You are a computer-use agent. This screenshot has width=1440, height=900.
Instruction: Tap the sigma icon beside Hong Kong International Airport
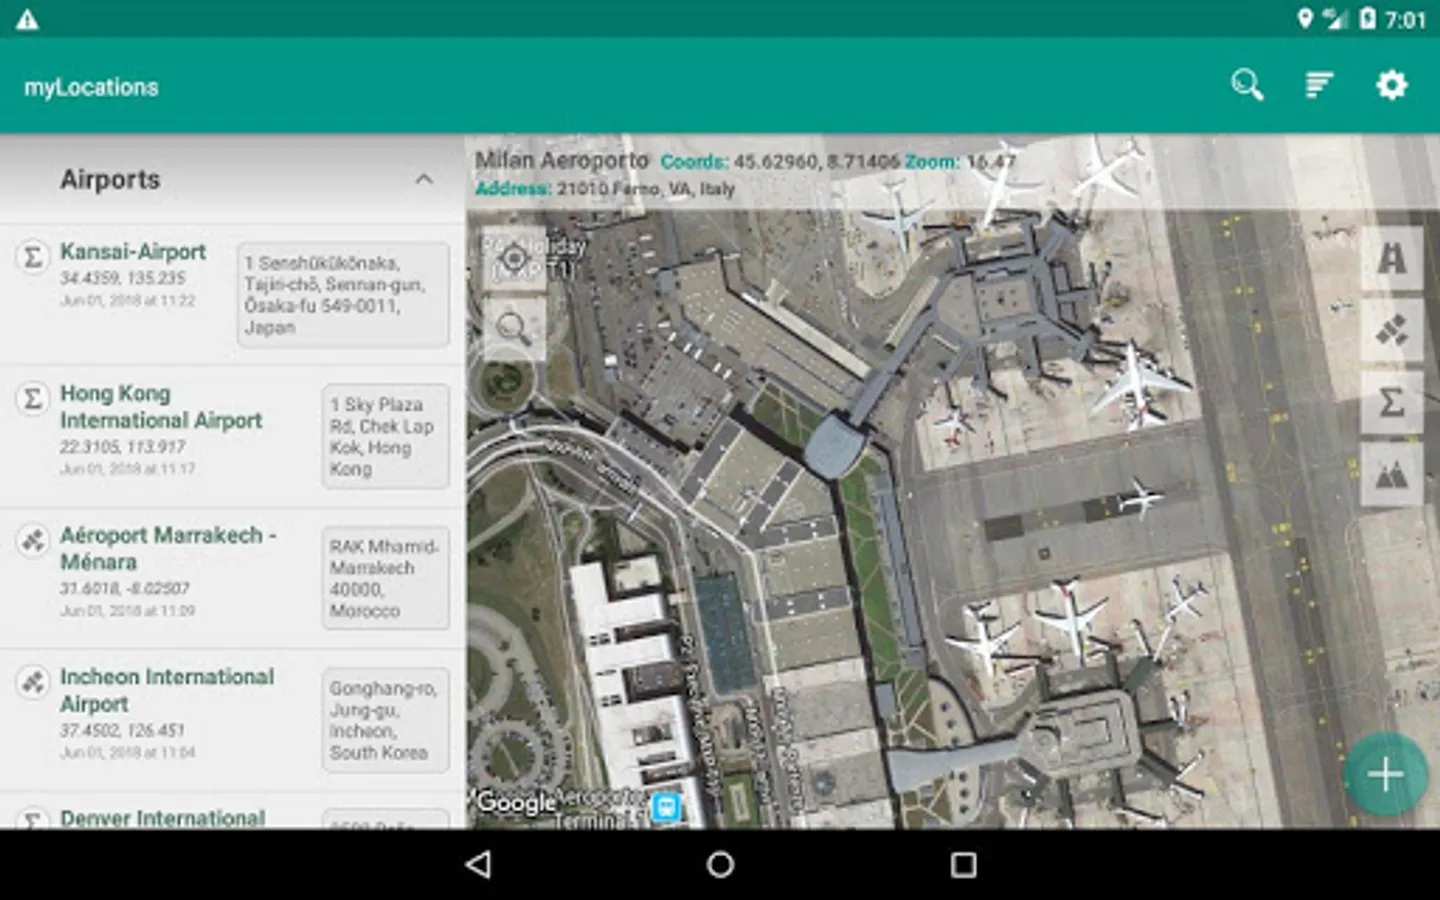click(x=33, y=399)
